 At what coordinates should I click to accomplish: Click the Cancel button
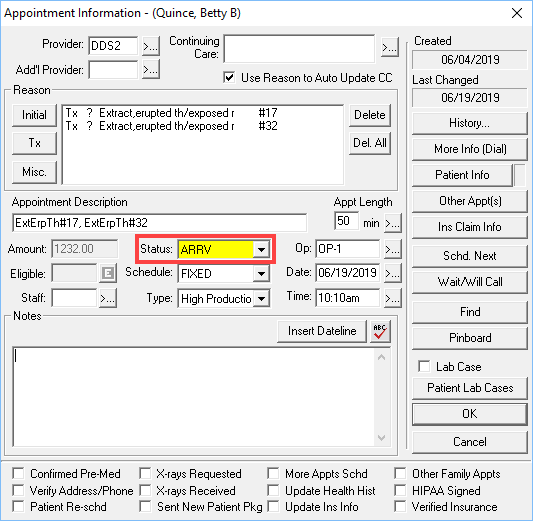(x=469, y=442)
